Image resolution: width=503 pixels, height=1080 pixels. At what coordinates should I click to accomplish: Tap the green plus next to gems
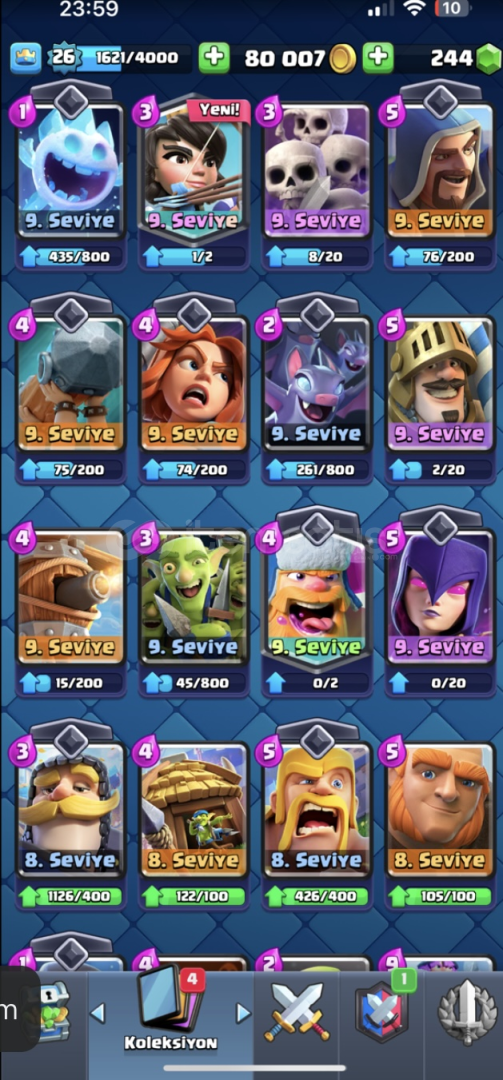pos(378,58)
